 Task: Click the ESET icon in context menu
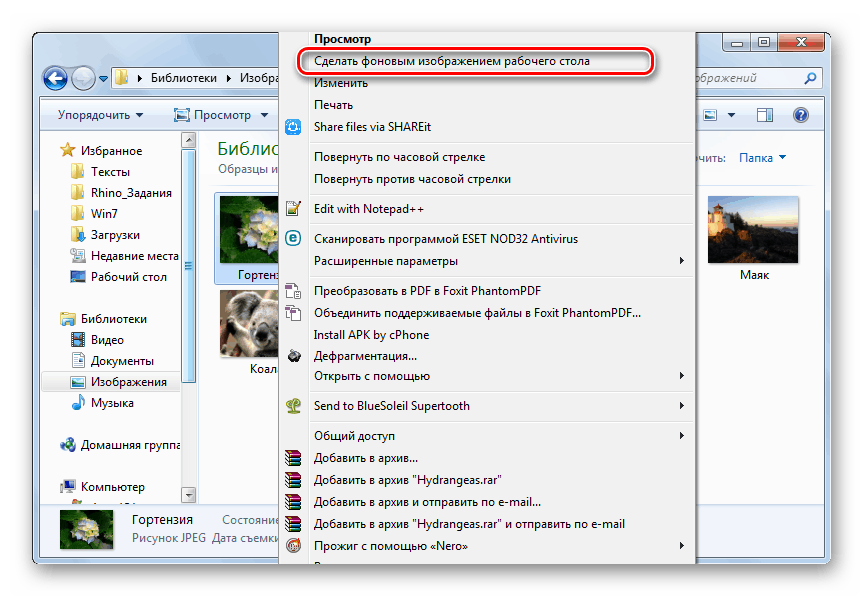click(x=293, y=238)
